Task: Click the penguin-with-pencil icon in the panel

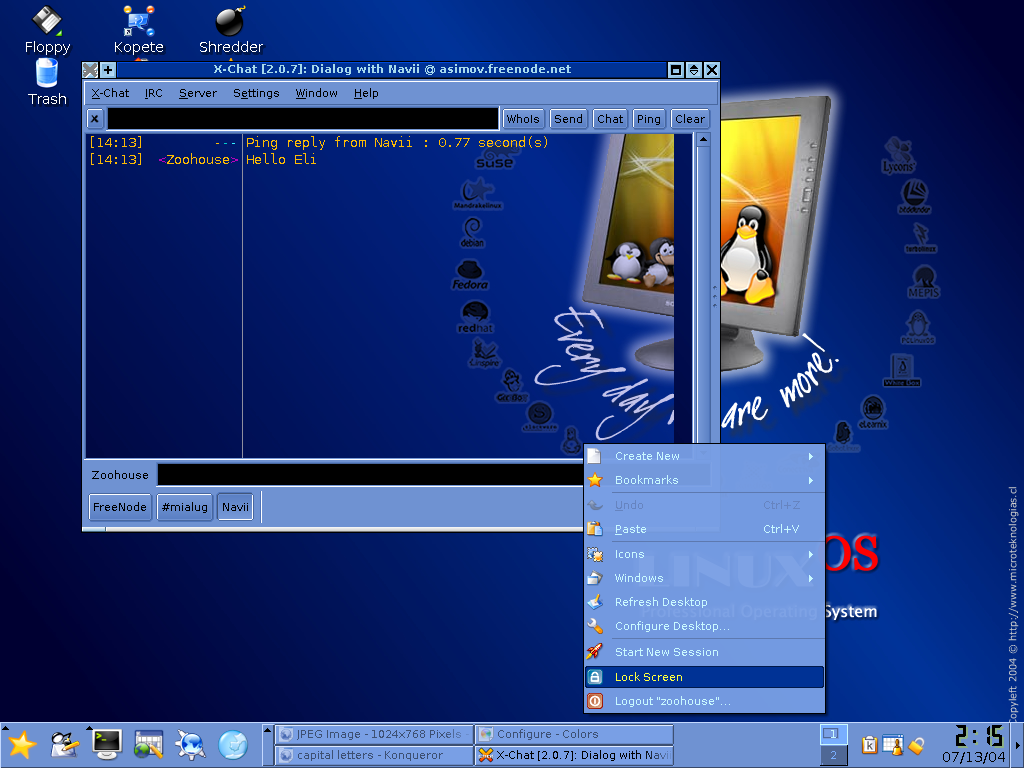Action: point(64,744)
